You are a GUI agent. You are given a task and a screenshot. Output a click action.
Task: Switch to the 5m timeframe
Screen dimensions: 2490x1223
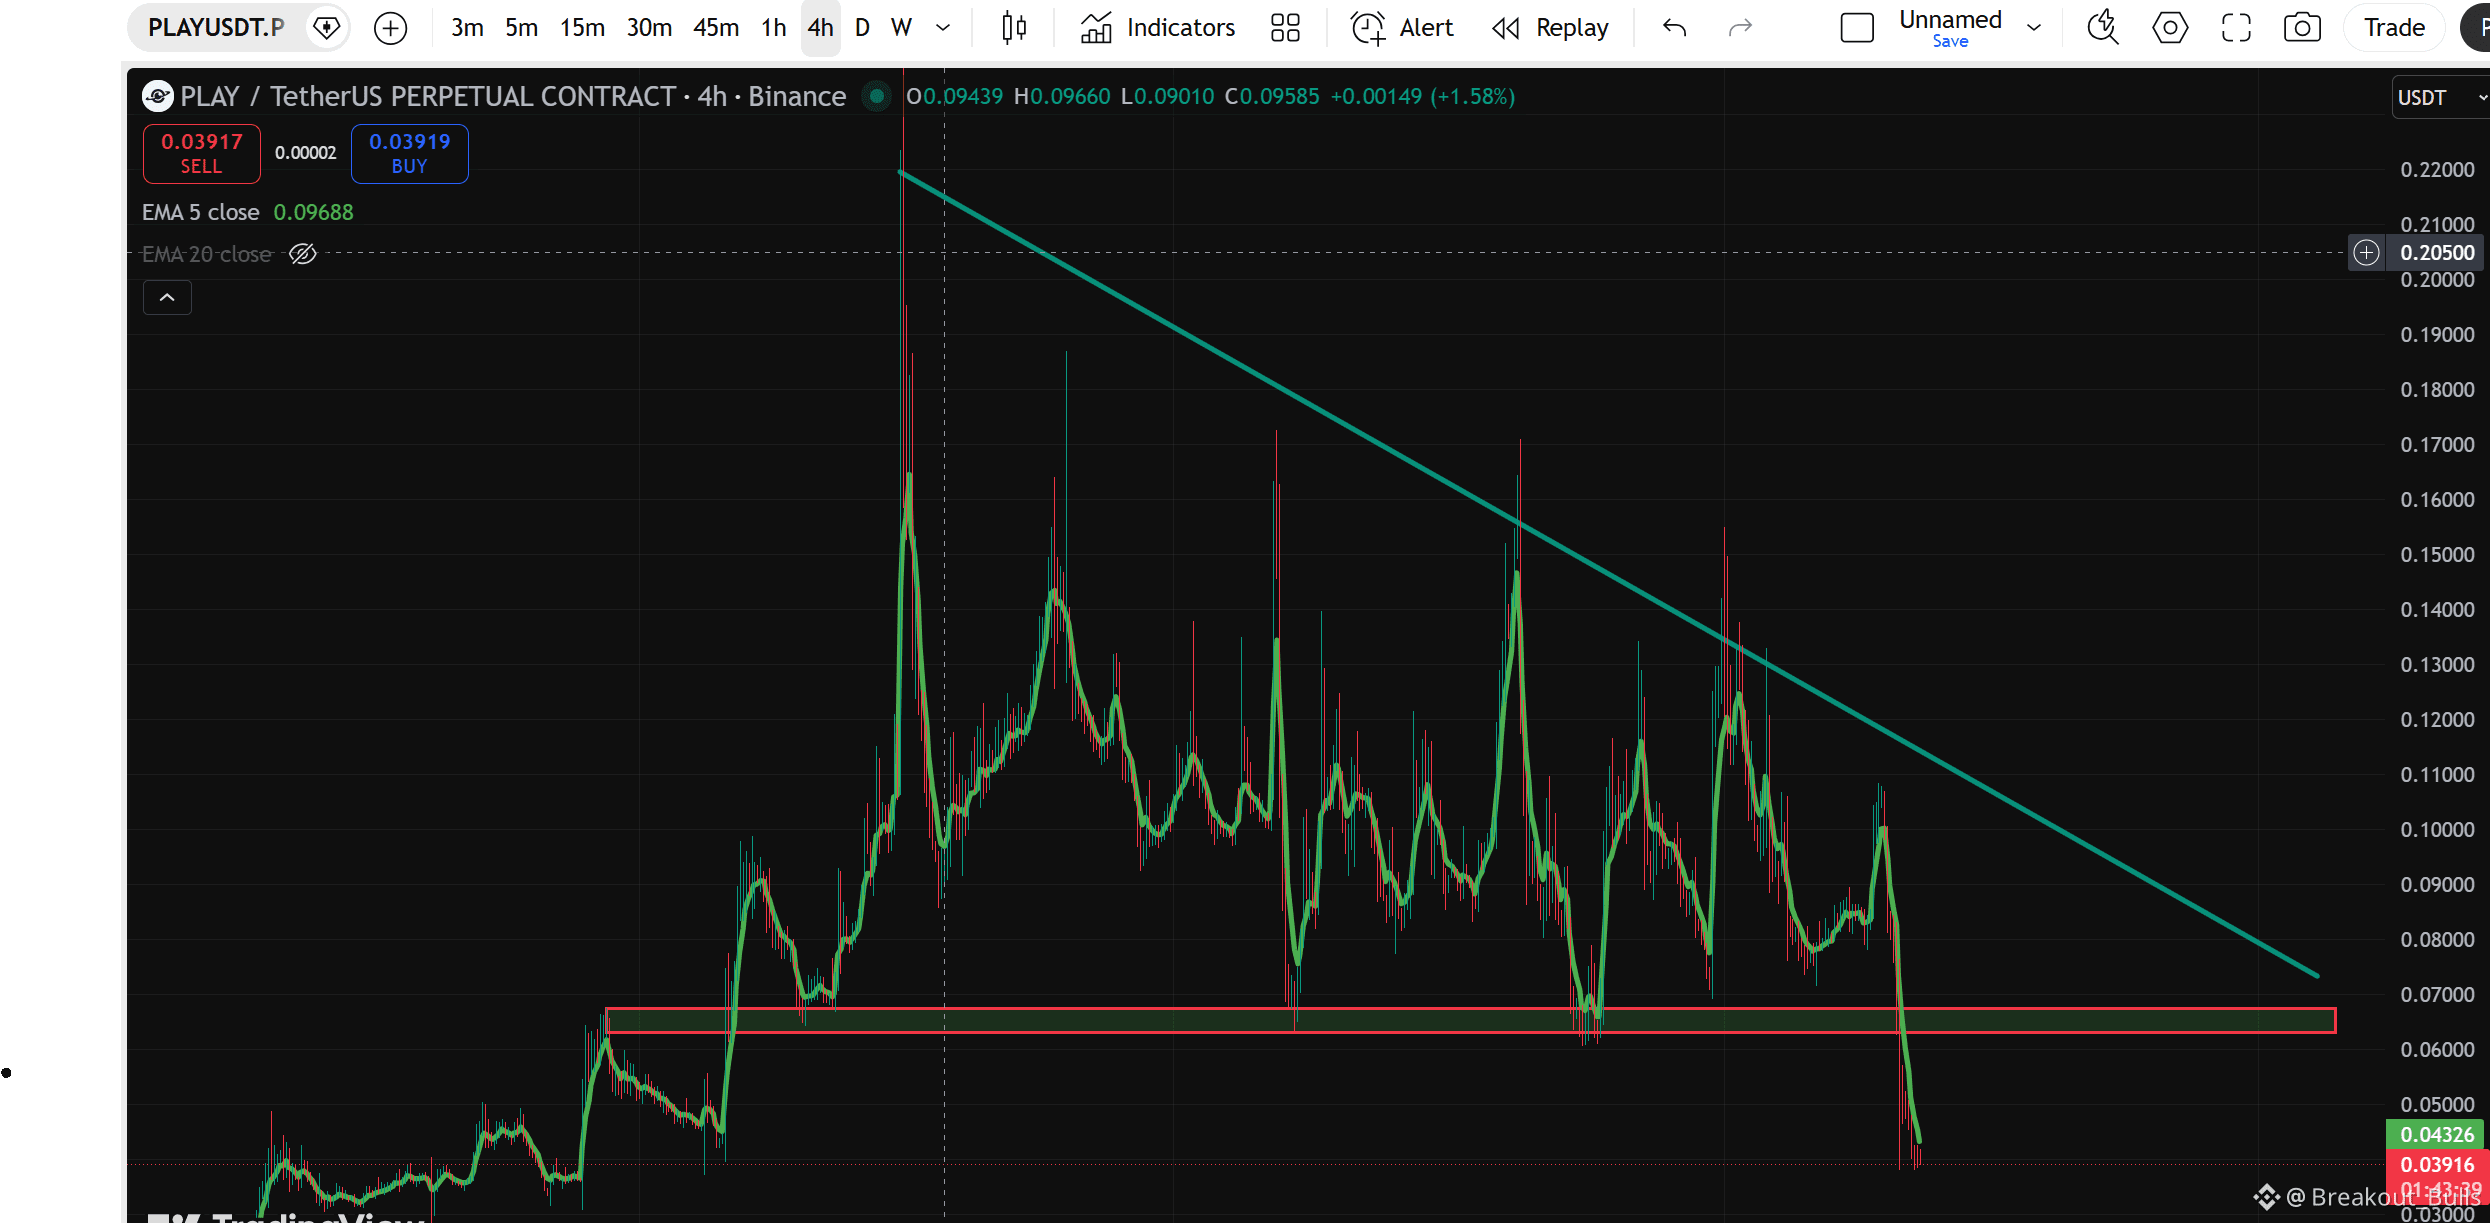(x=521, y=27)
